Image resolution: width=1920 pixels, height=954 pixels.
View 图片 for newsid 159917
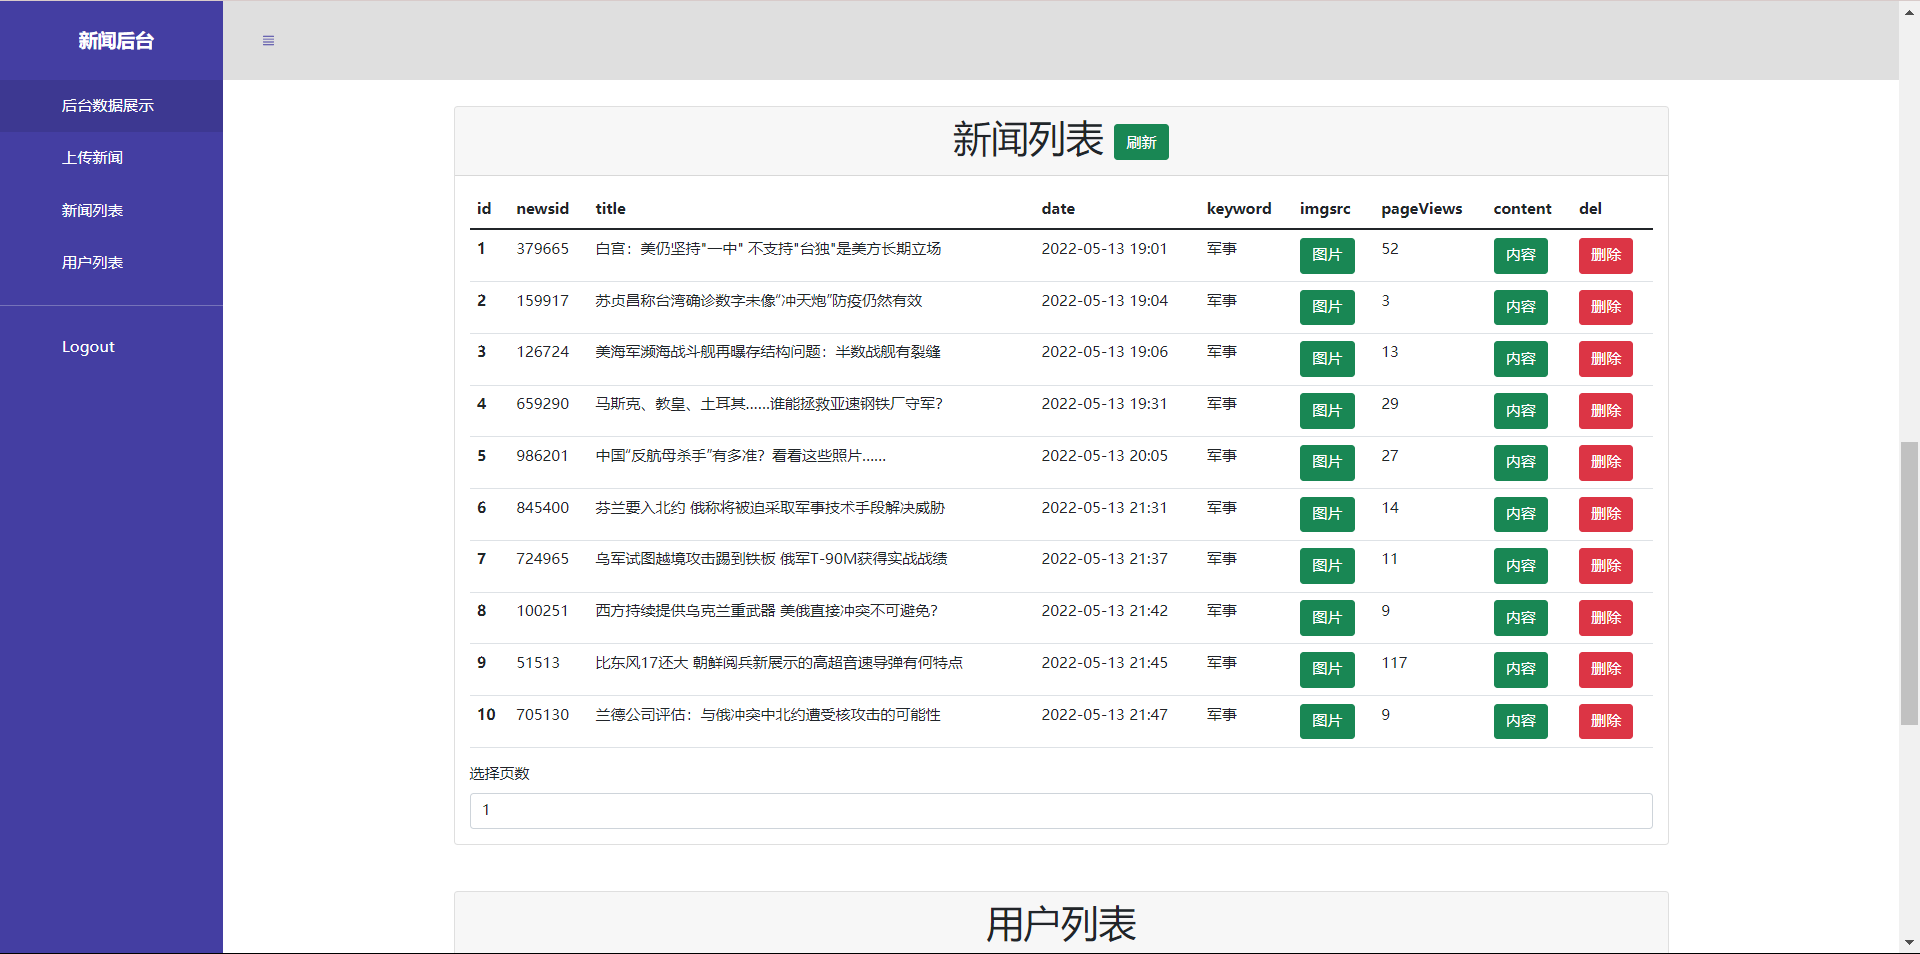(1327, 307)
